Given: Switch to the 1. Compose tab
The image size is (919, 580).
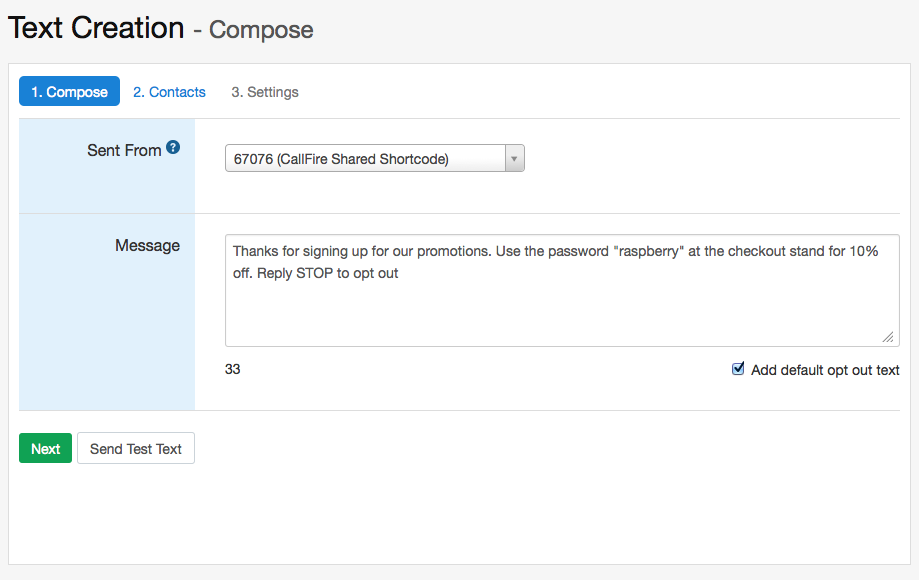Looking at the screenshot, I should click(69, 92).
